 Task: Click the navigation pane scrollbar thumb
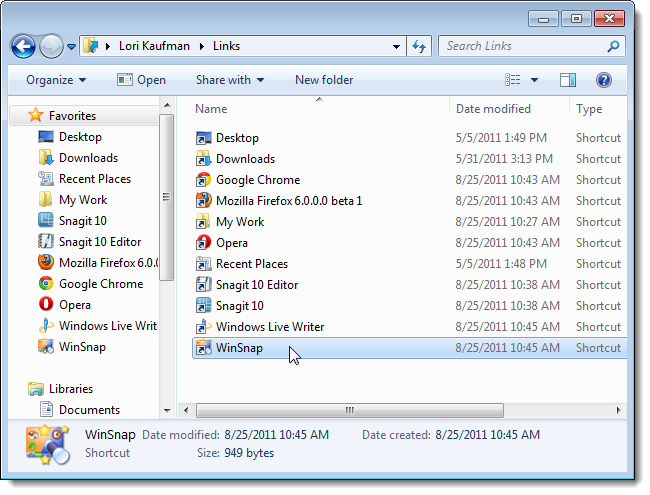(x=167, y=197)
